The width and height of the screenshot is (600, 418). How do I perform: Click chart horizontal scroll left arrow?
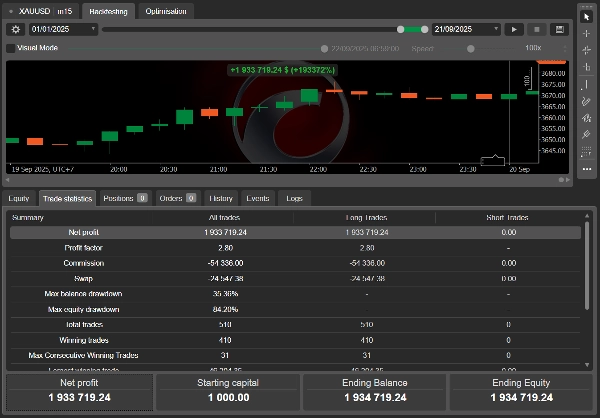(x=7, y=180)
